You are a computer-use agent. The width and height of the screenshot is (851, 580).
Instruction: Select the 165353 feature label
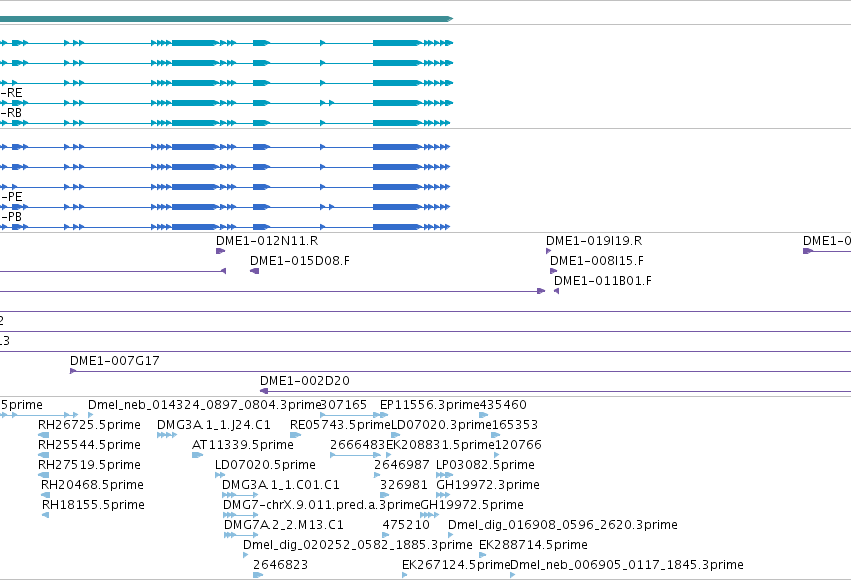tap(515, 425)
